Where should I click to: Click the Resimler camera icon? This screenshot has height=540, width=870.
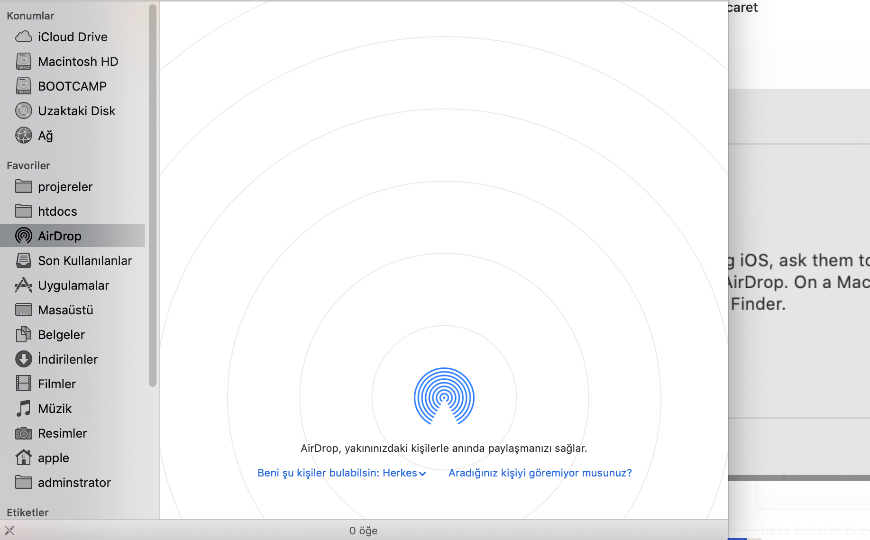pyautogui.click(x=23, y=433)
